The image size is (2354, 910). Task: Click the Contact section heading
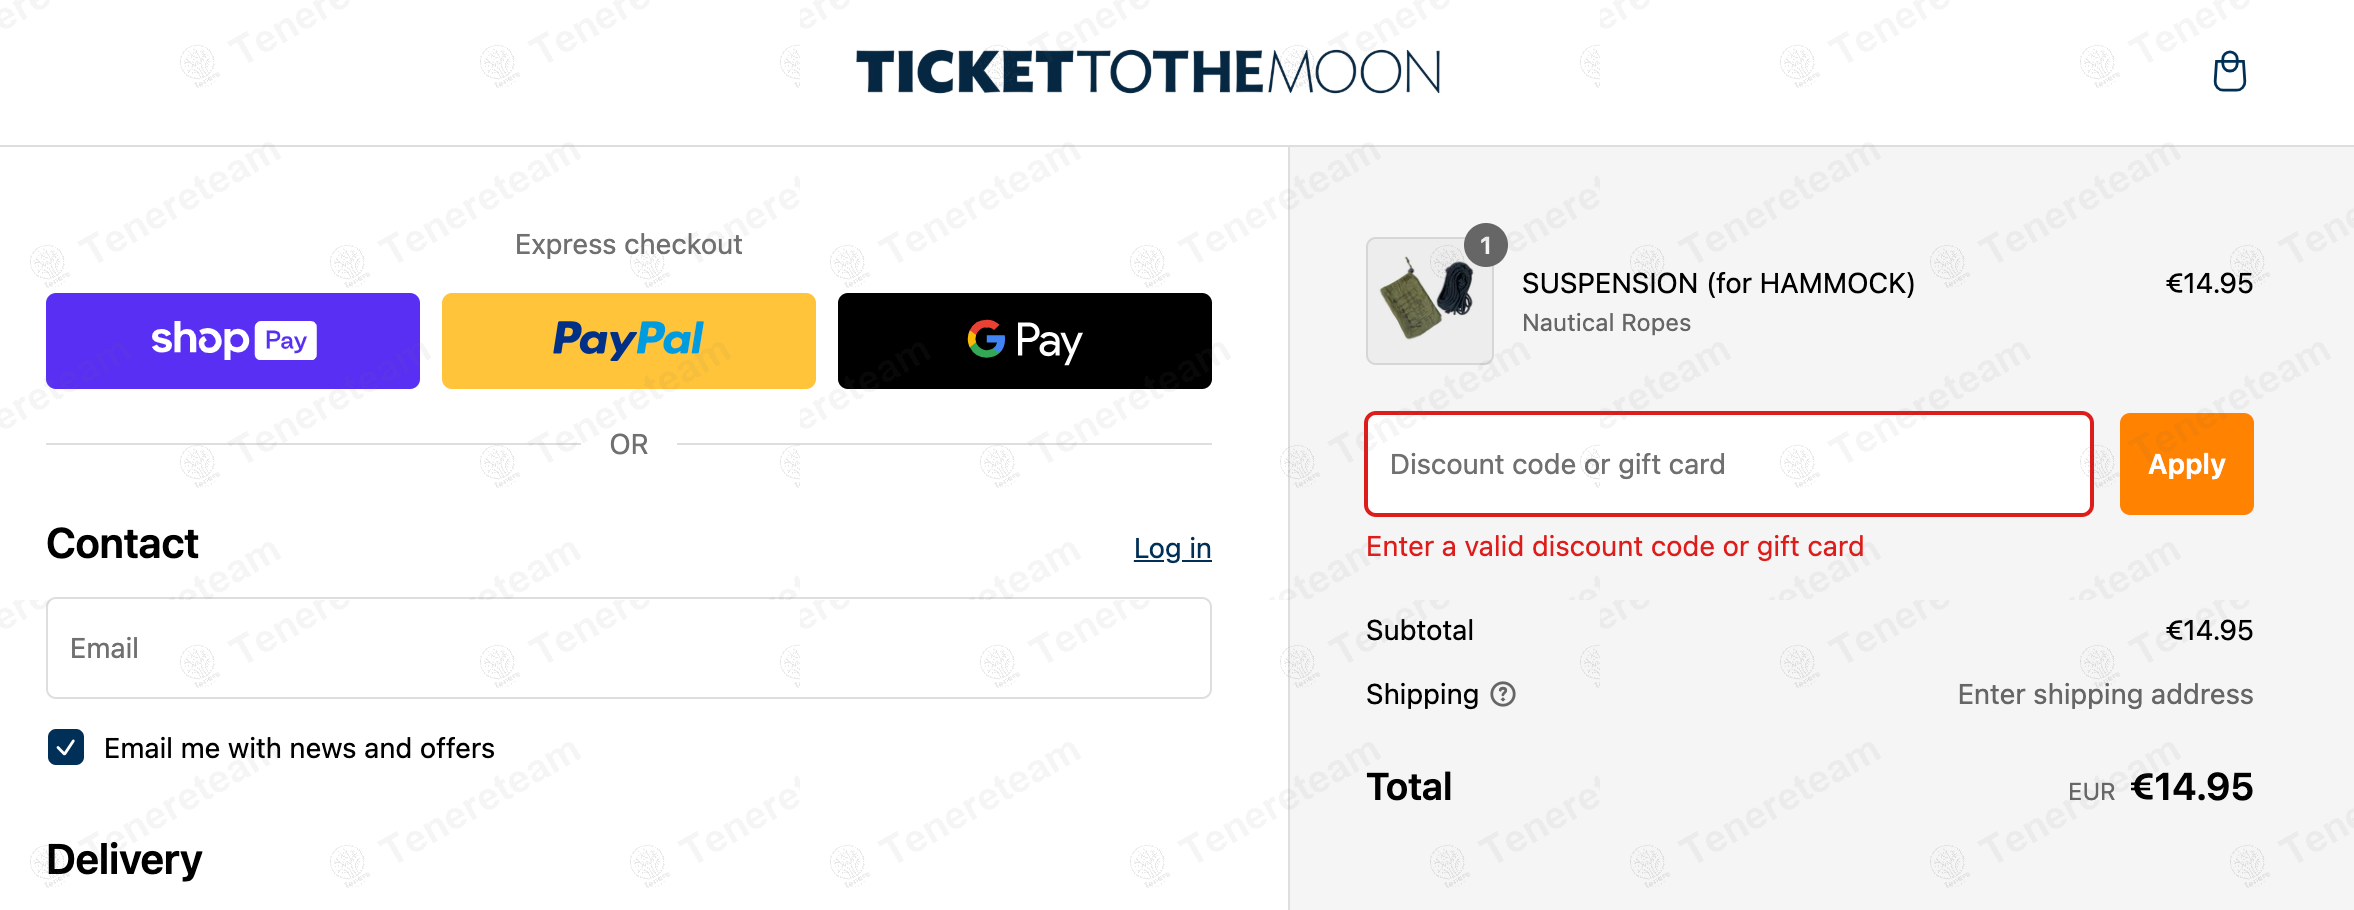(x=122, y=544)
